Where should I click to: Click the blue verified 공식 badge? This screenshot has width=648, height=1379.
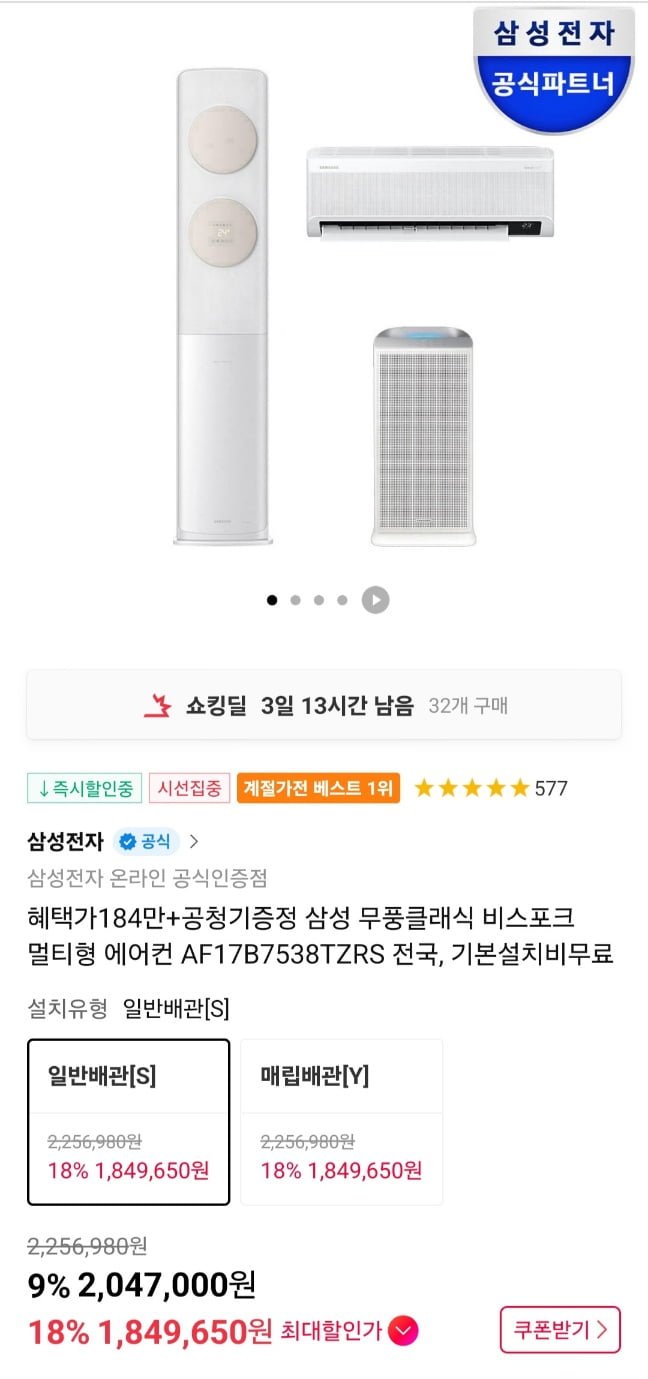[x=145, y=841]
